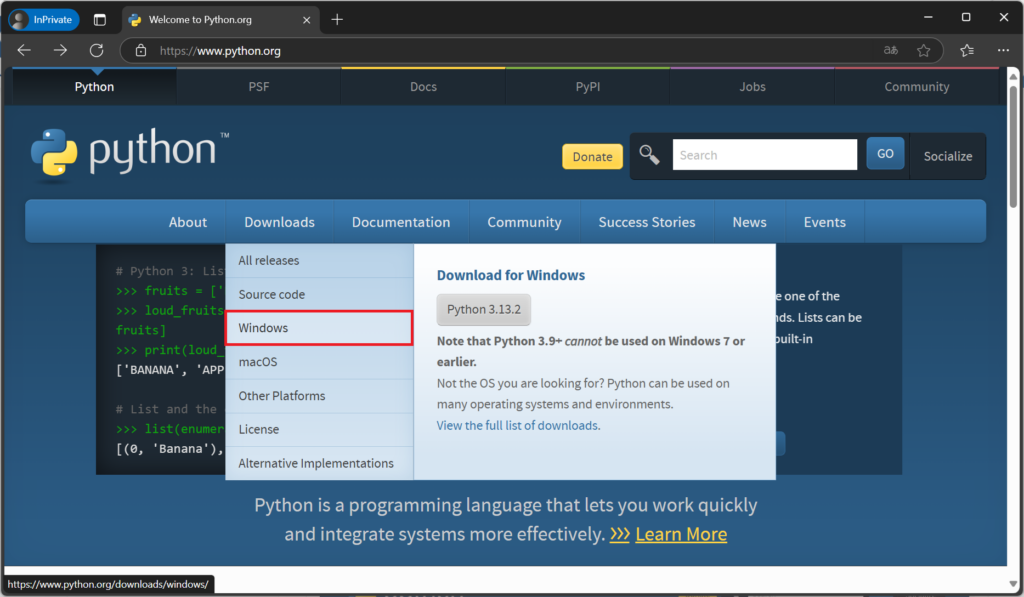Click the scrollbar up arrow

click(1014, 76)
